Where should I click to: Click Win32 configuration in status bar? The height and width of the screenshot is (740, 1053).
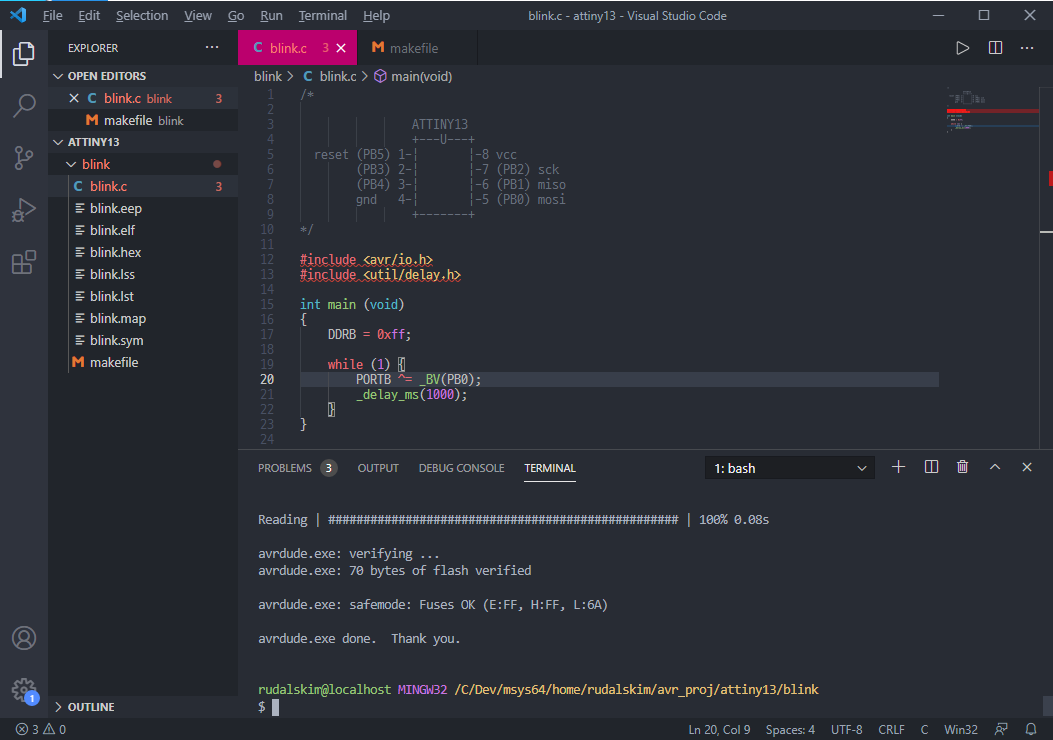click(961, 729)
